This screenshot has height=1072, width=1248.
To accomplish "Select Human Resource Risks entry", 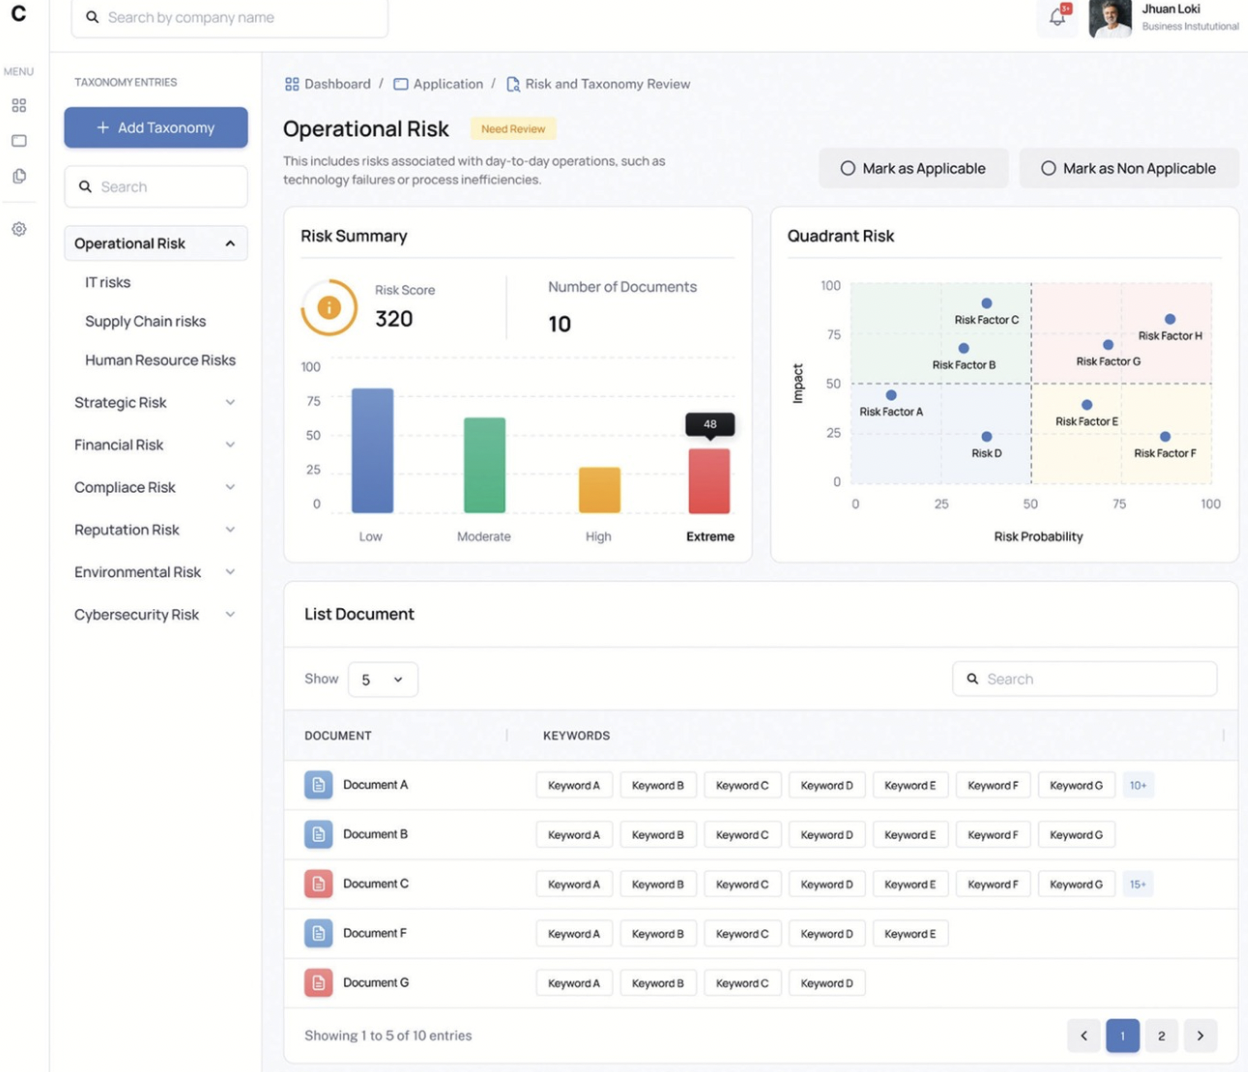I will pos(160,360).
